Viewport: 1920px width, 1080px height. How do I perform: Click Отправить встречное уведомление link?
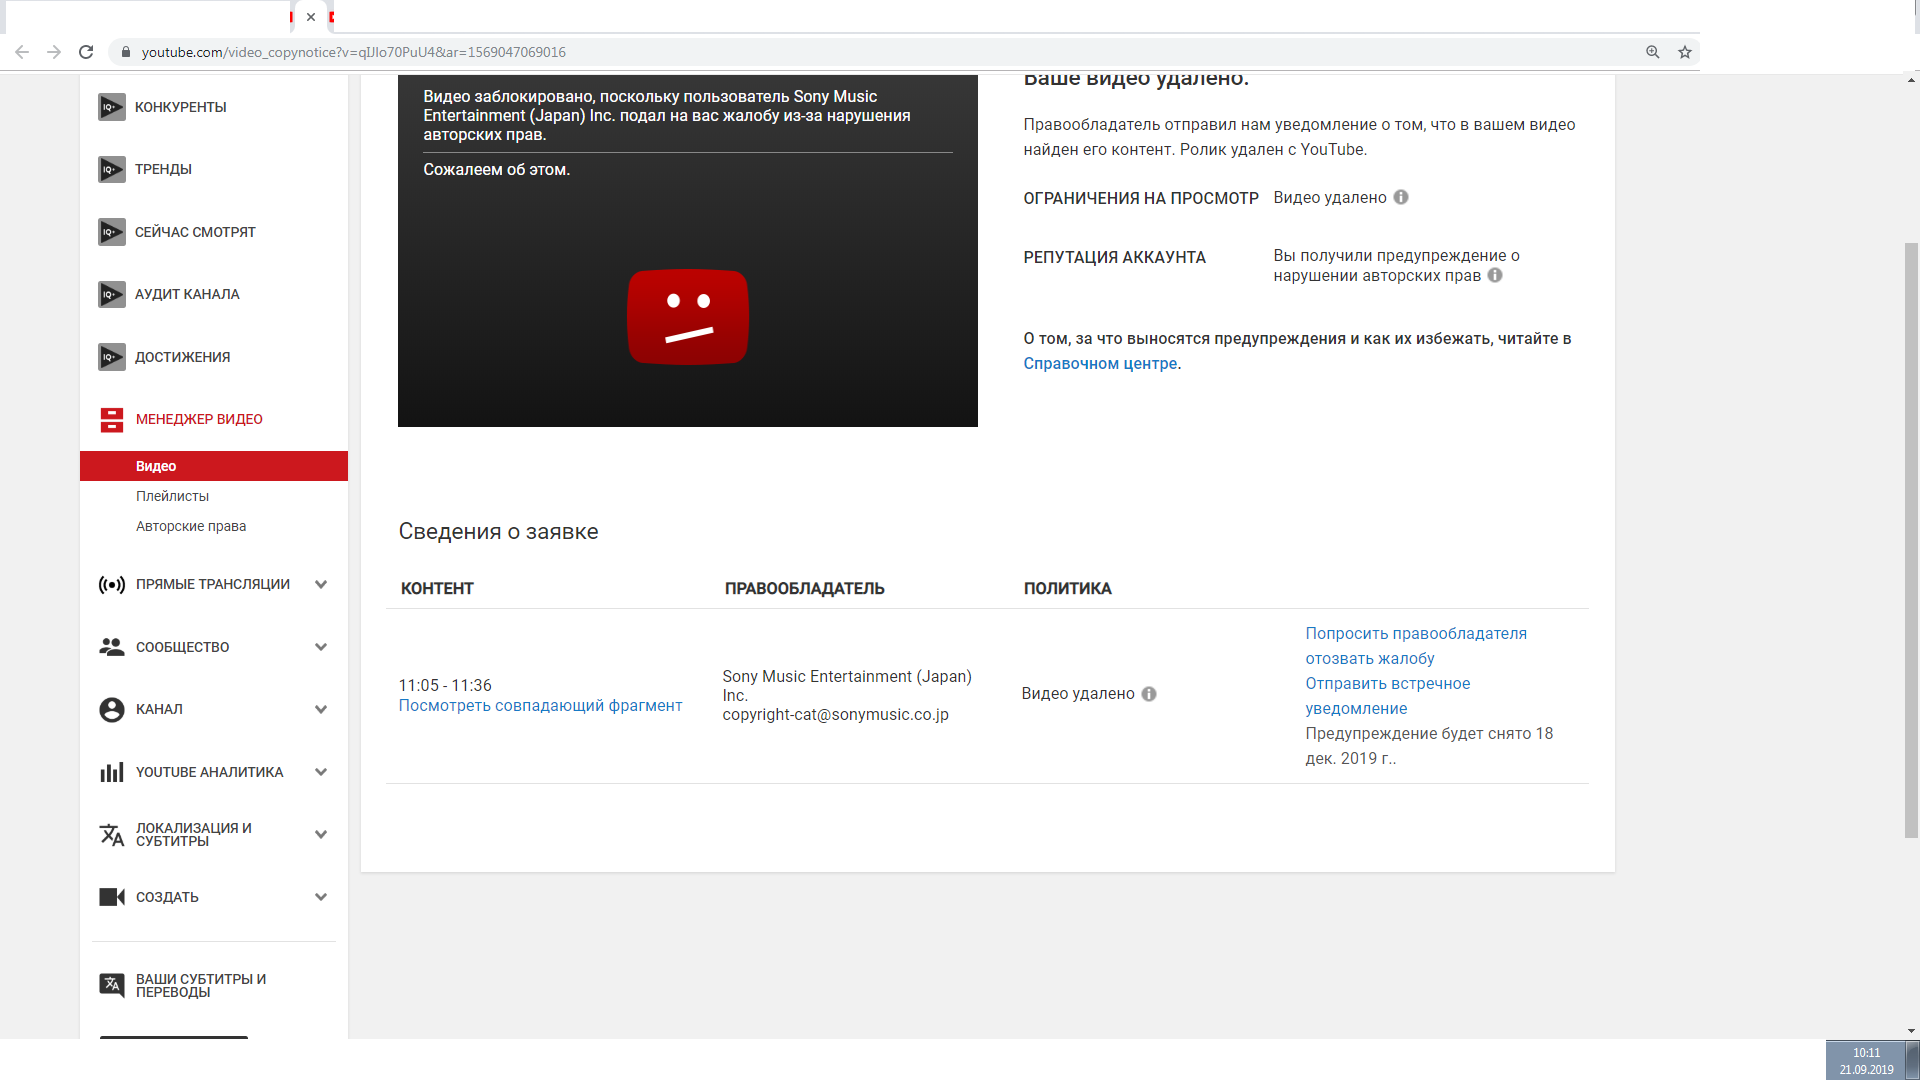(x=1387, y=696)
